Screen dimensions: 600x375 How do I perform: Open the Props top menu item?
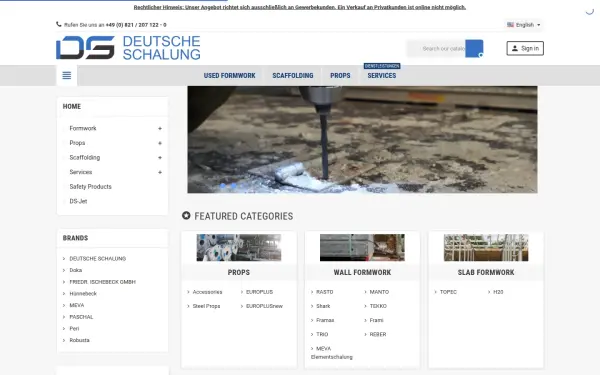pyautogui.click(x=340, y=75)
